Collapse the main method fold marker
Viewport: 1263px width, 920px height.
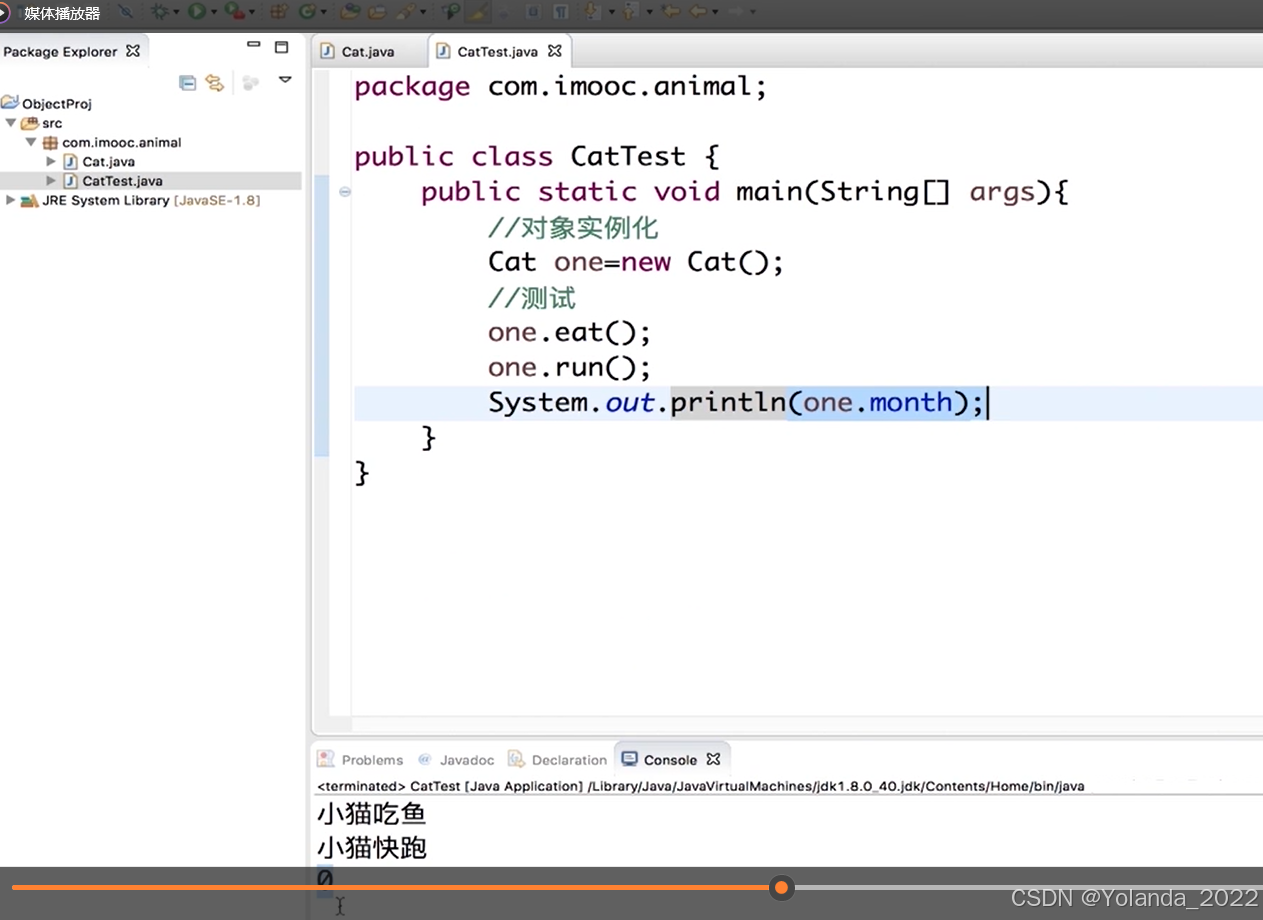tap(344, 192)
